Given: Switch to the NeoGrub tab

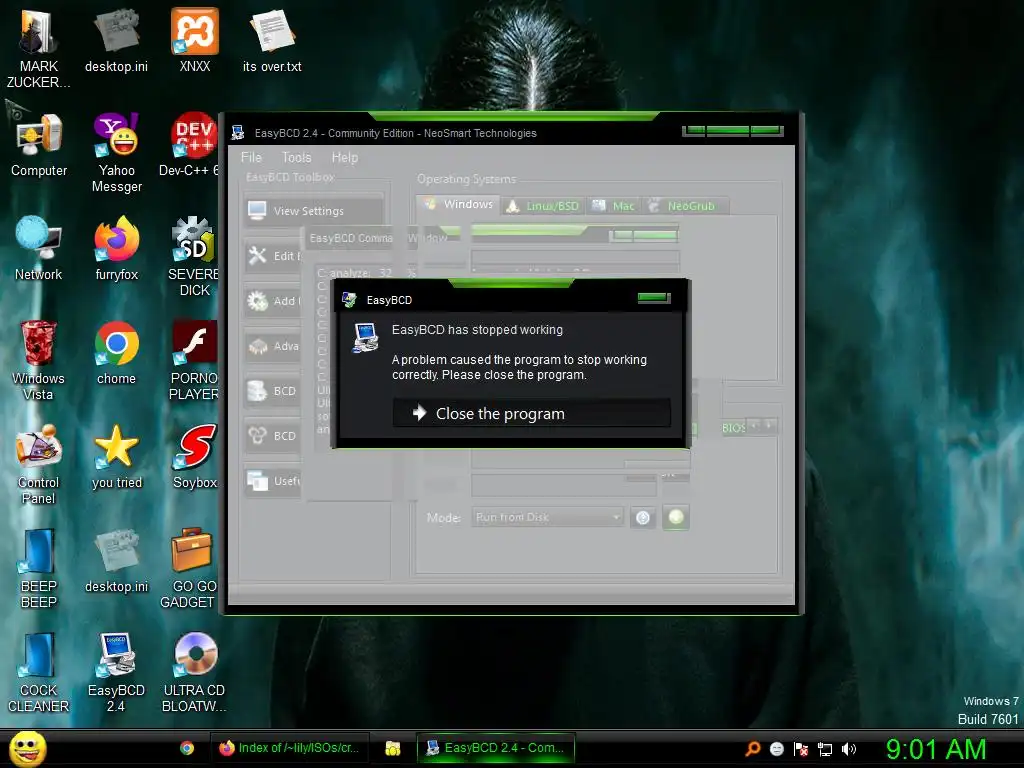Looking at the screenshot, I should 683,206.
